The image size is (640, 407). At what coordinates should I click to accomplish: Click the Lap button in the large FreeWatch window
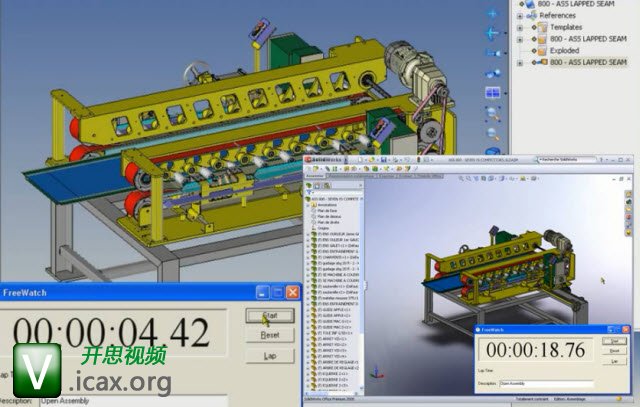pyautogui.click(x=270, y=356)
